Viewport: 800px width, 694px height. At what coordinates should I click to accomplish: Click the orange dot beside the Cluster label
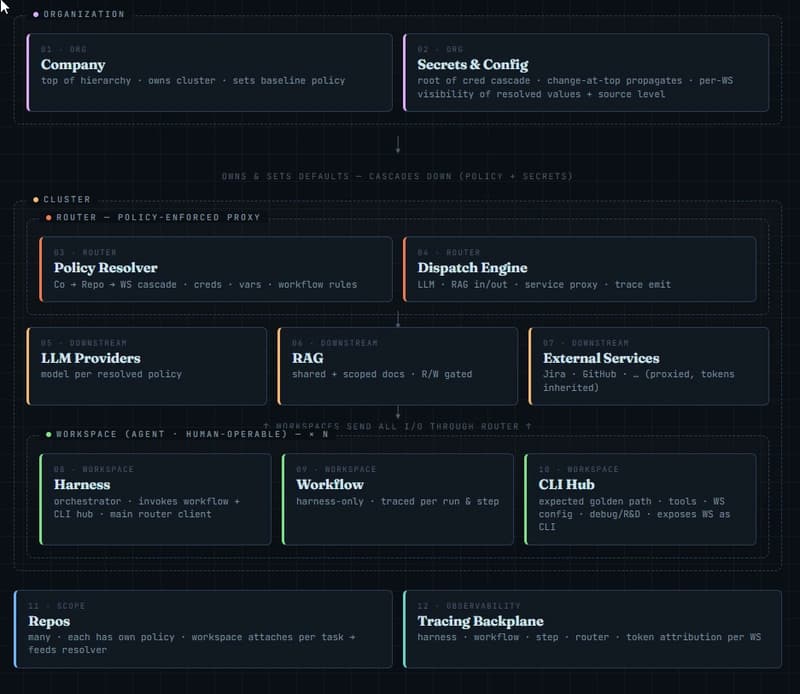coord(36,200)
